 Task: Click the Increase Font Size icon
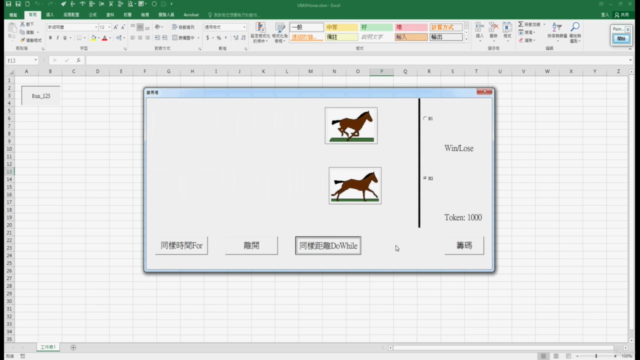[116, 27]
